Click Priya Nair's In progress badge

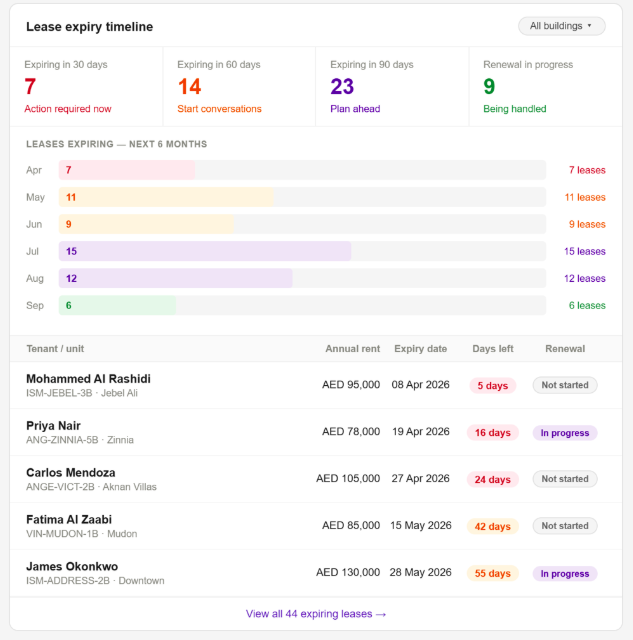[565, 433]
